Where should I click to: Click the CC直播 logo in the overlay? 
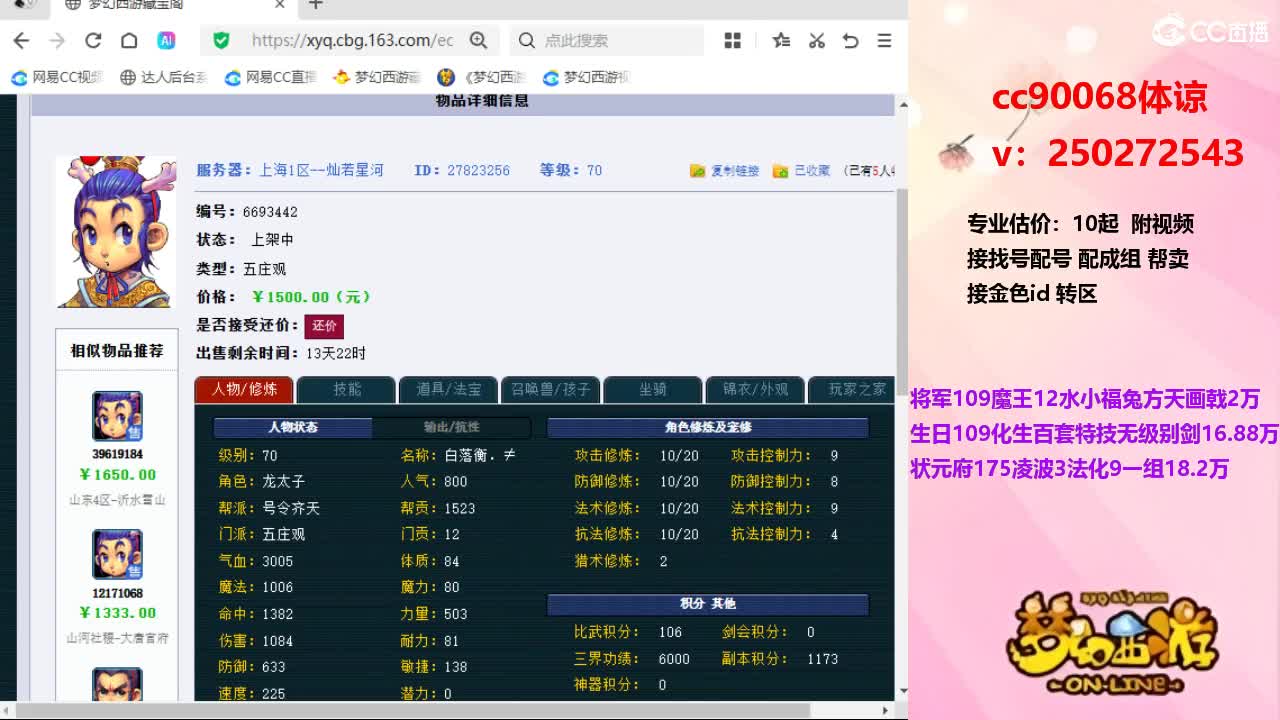coord(1210,31)
